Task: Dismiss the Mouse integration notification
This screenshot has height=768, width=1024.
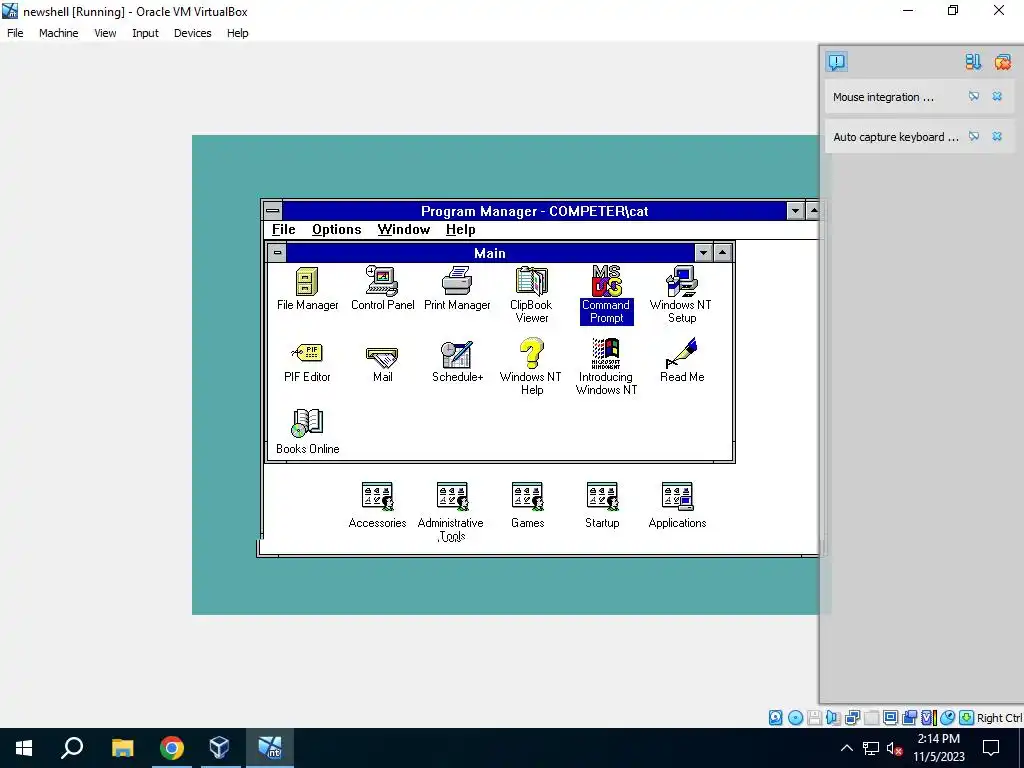Action: tap(997, 97)
